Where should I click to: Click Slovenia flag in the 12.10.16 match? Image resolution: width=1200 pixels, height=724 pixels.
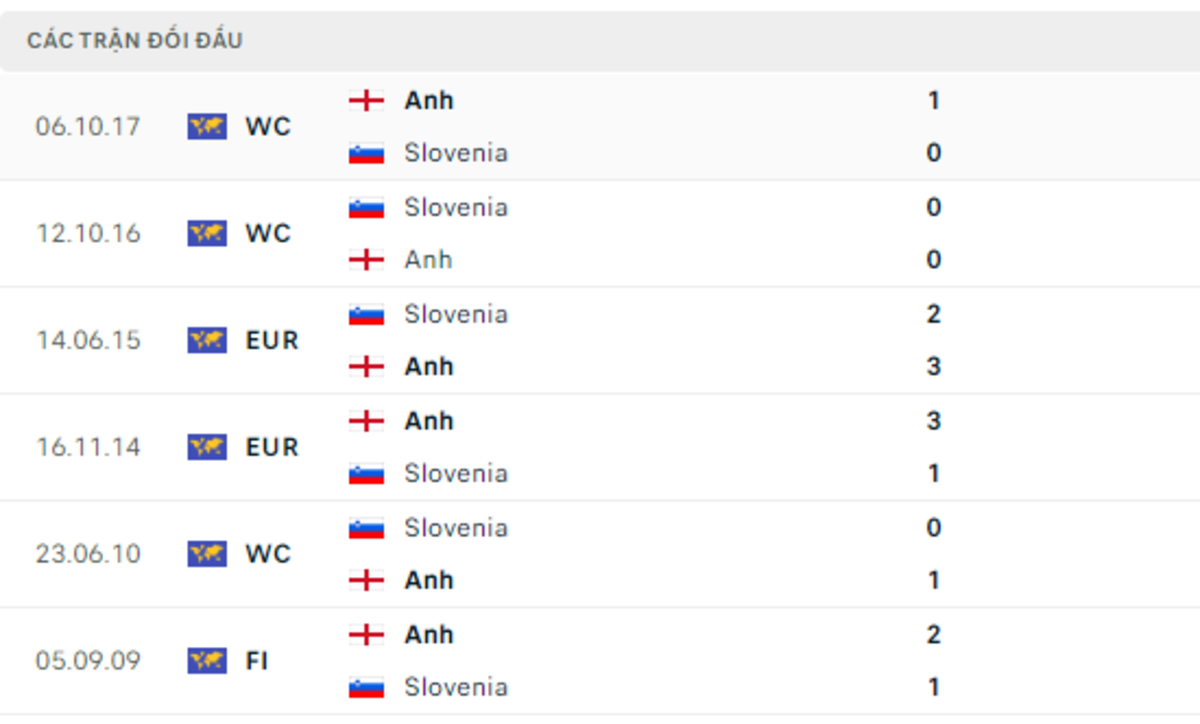point(366,207)
